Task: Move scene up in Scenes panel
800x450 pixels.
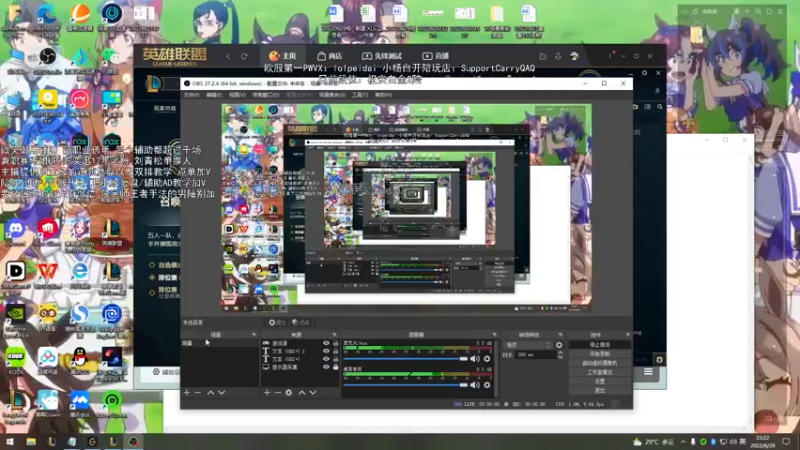Action: 210,392
